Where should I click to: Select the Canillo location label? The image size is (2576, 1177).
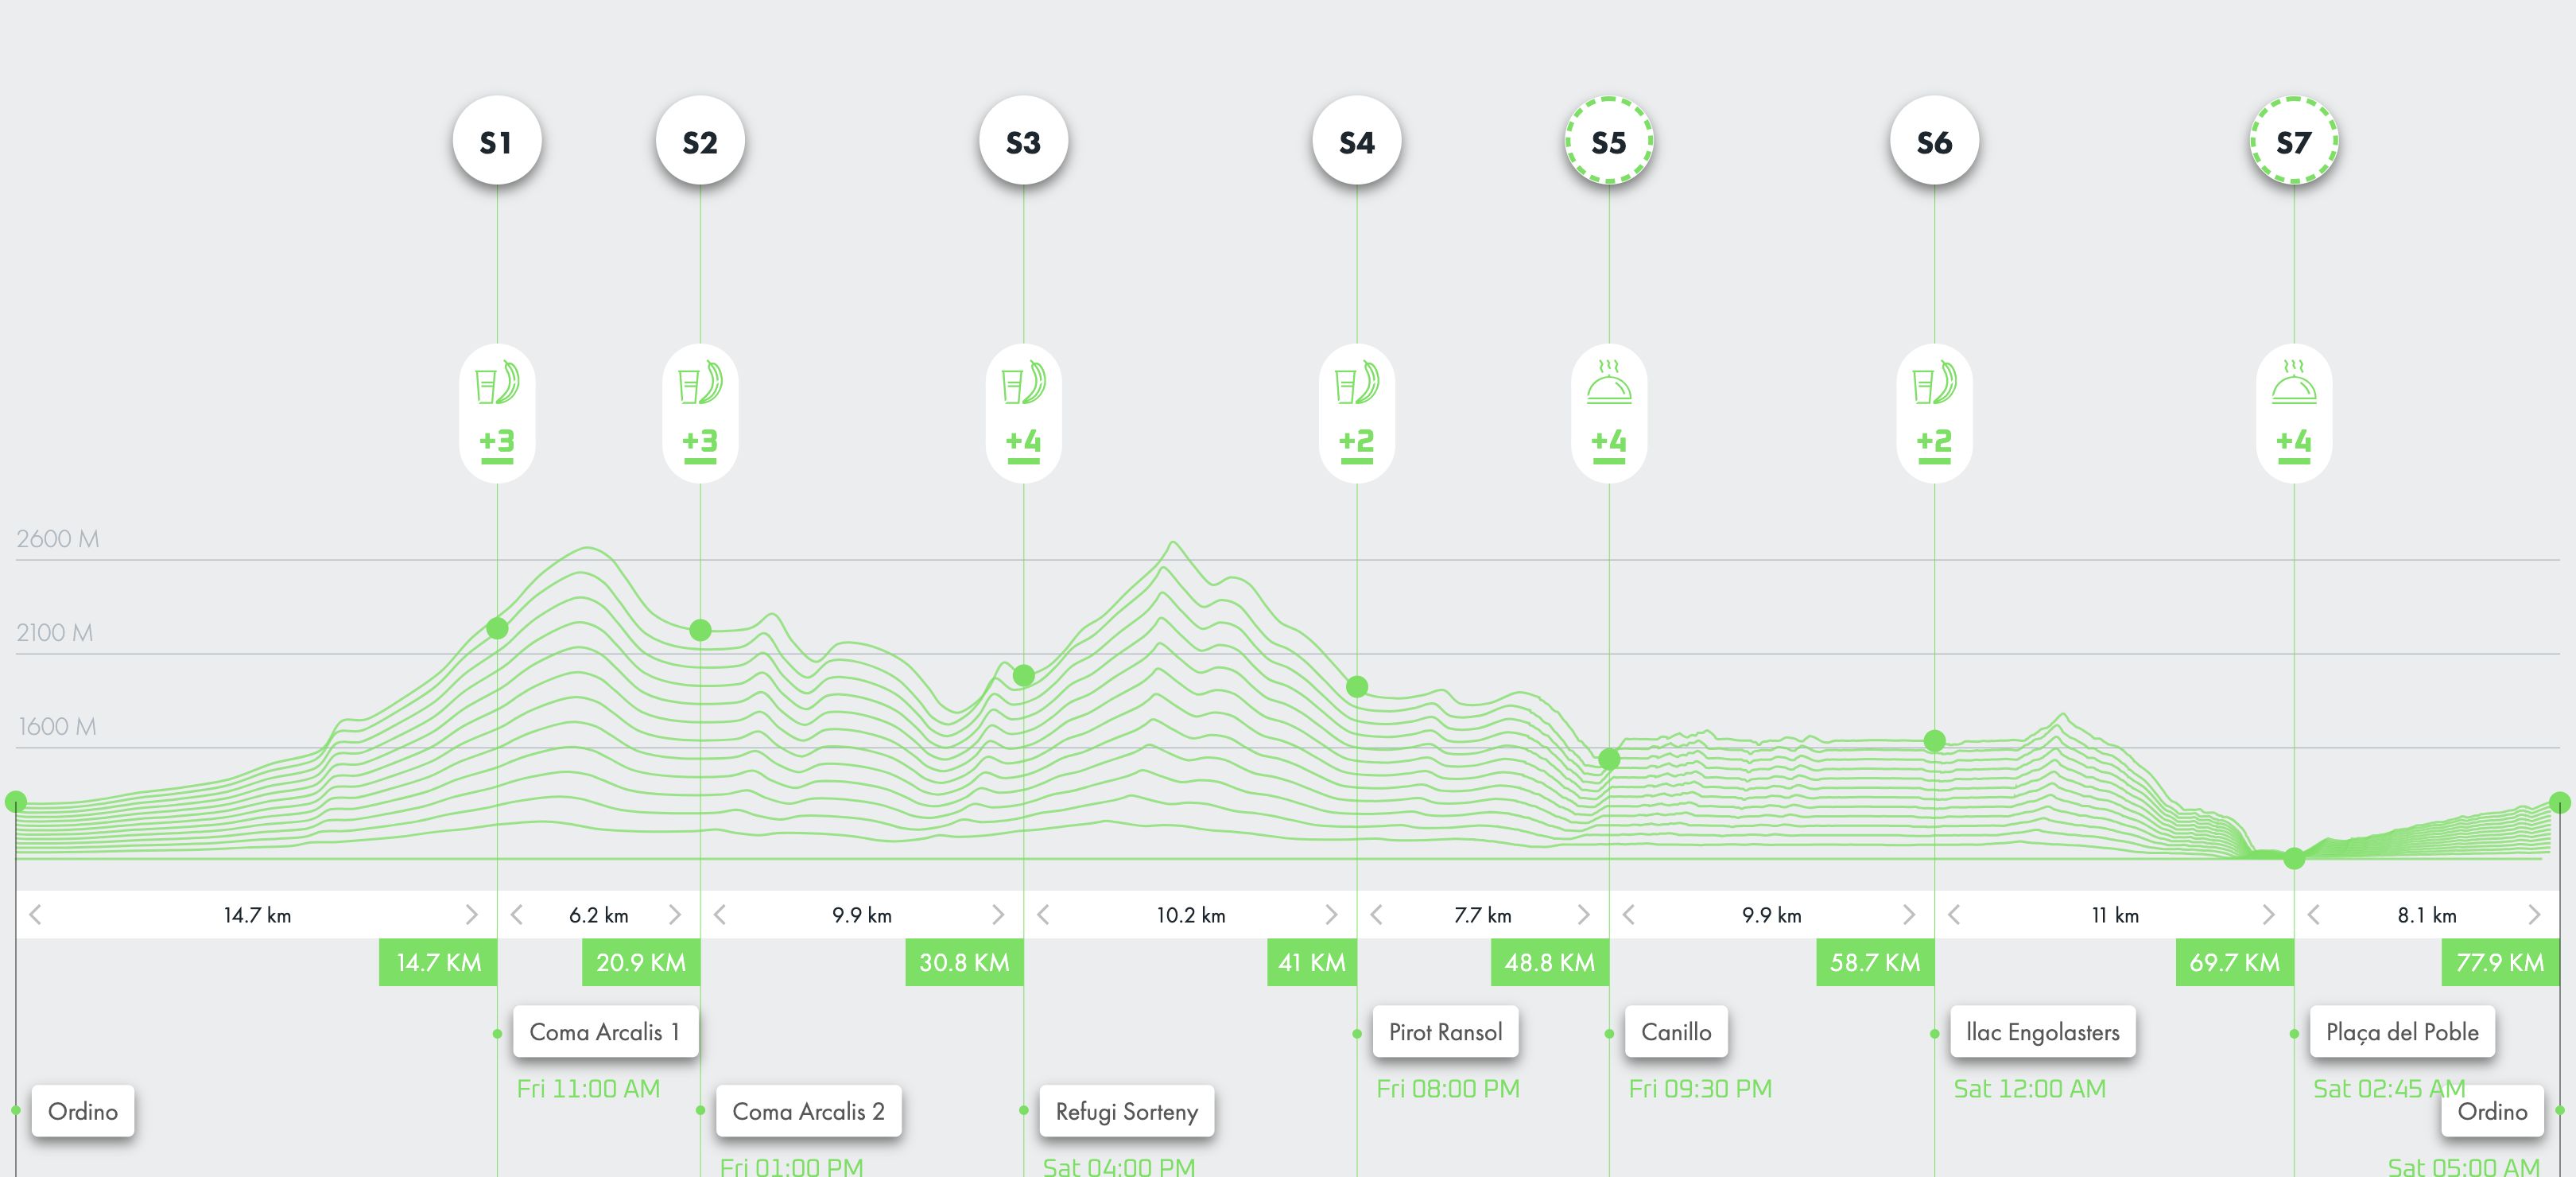[1676, 1031]
